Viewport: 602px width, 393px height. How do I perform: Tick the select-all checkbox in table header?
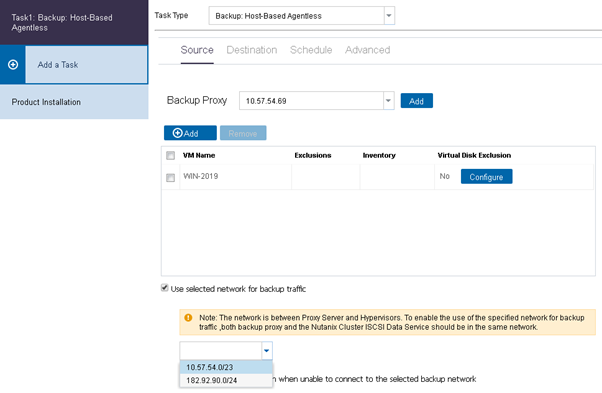coord(170,155)
